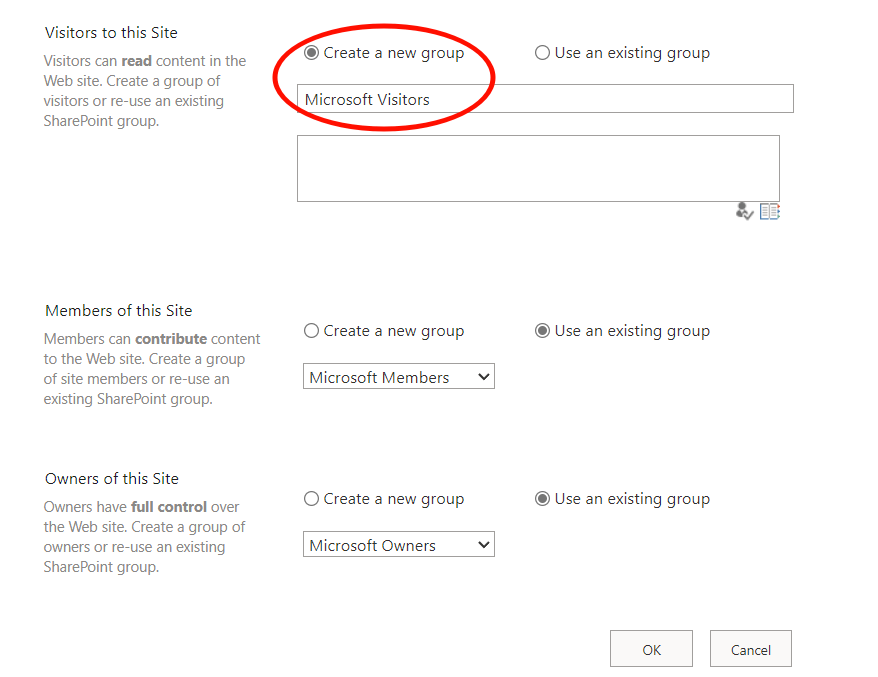Click the Check Names icon
Viewport: 878px width, 677px height.
[744, 211]
